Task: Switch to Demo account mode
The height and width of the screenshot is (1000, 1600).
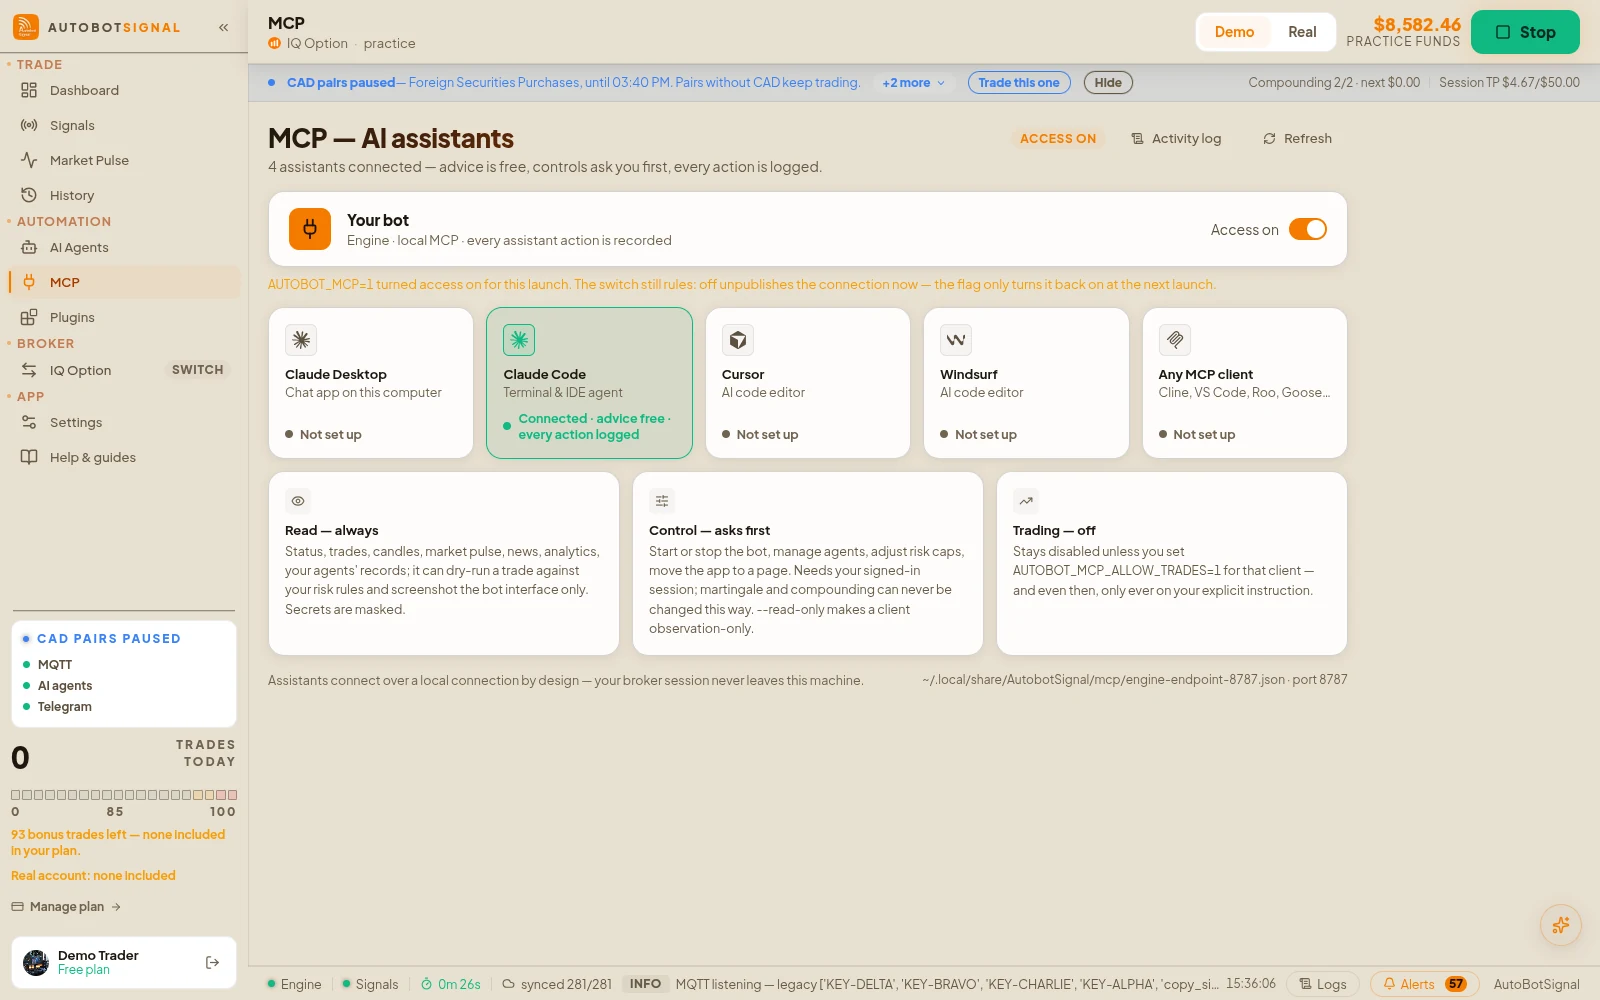Action: click(1234, 32)
